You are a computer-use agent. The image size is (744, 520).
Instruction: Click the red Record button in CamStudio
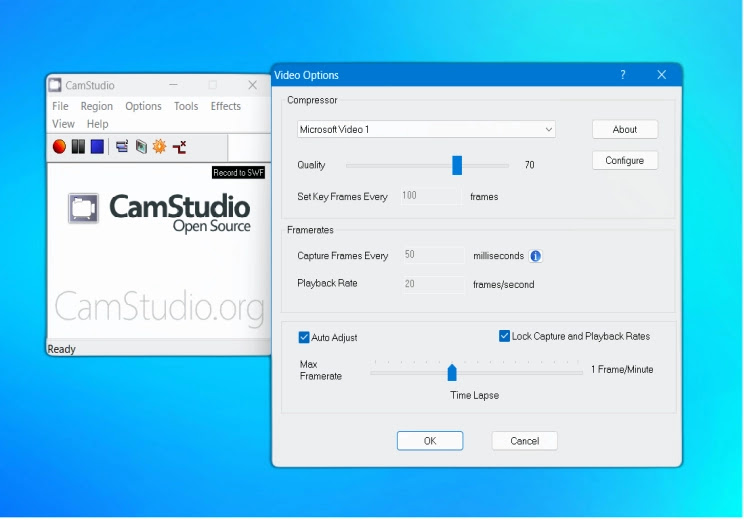pos(59,147)
